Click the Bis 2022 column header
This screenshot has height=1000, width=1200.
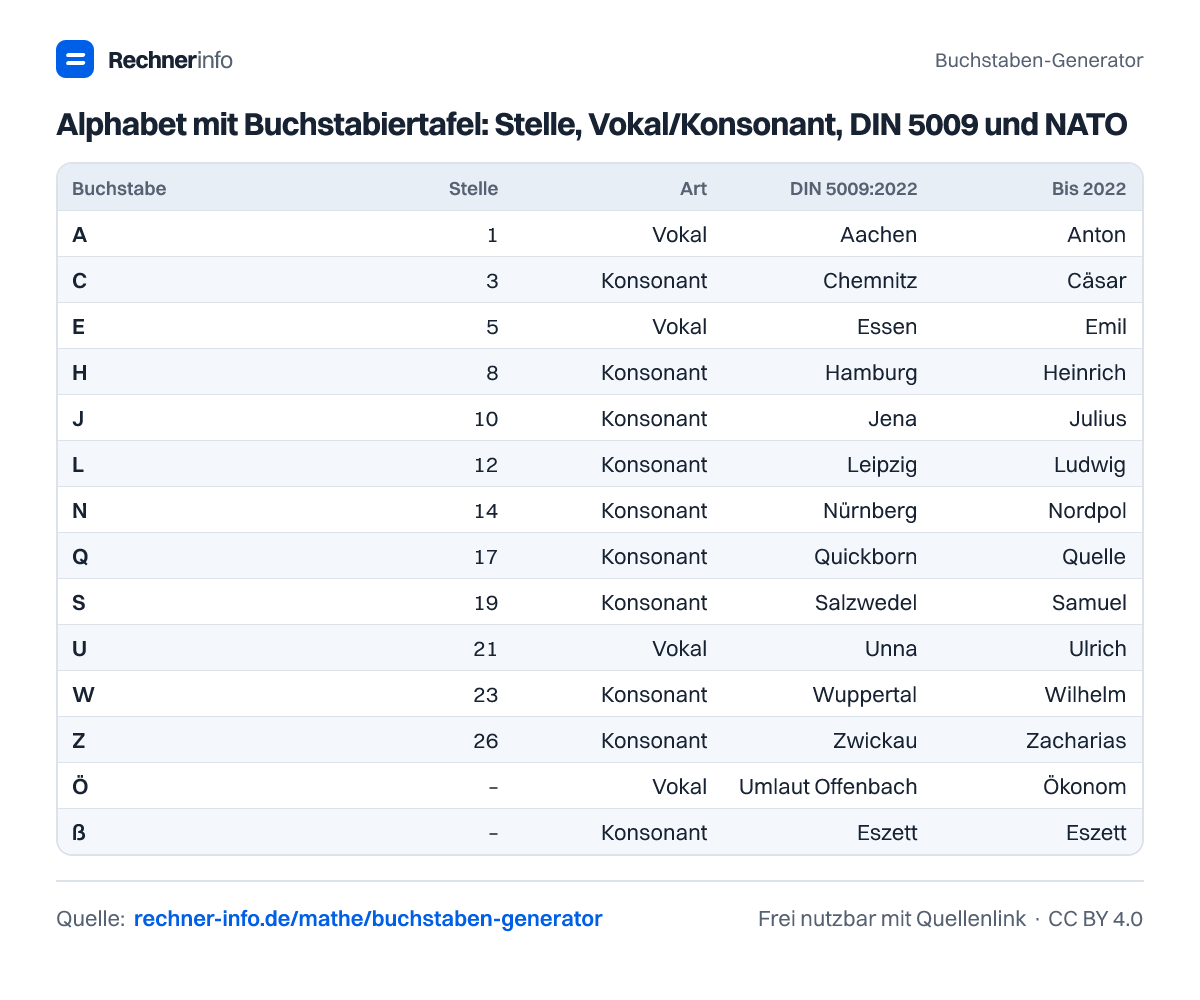click(x=1089, y=188)
